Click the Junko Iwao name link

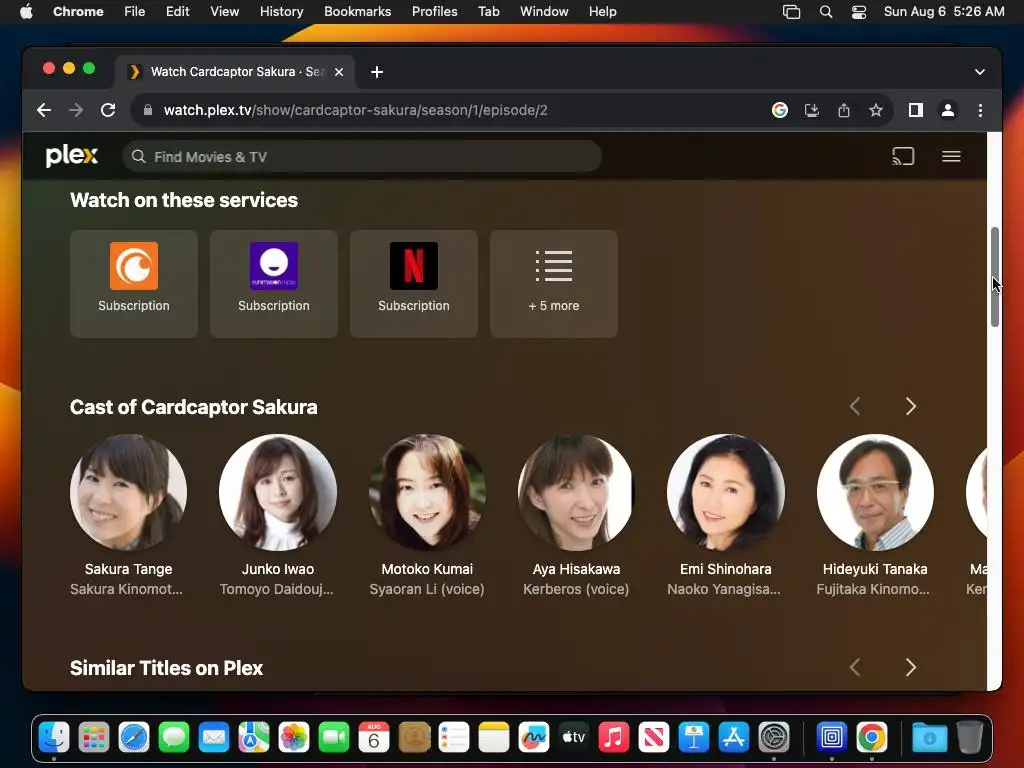tap(278, 569)
